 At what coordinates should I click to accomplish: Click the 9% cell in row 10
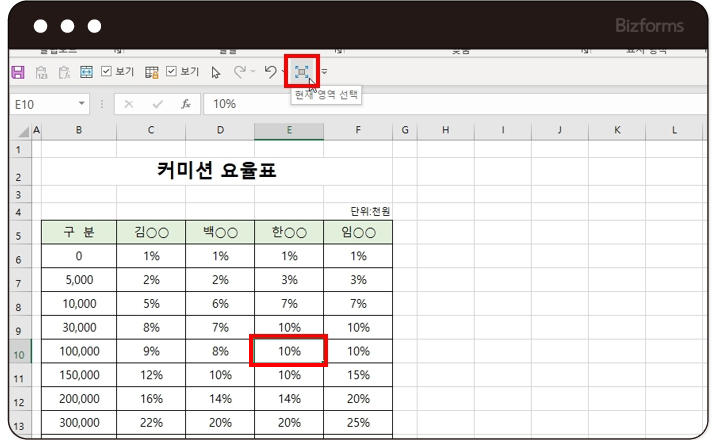click(x=151, y=351)
